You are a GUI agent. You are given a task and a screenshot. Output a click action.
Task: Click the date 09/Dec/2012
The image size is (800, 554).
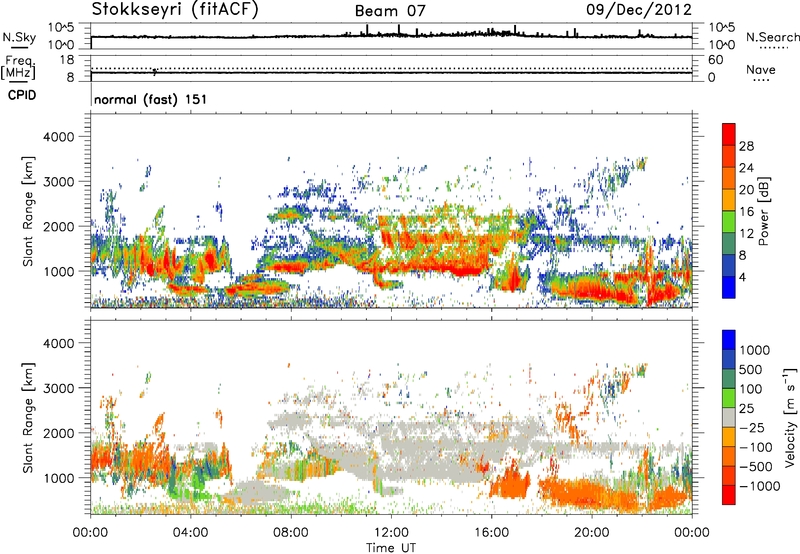pos(639,10)
